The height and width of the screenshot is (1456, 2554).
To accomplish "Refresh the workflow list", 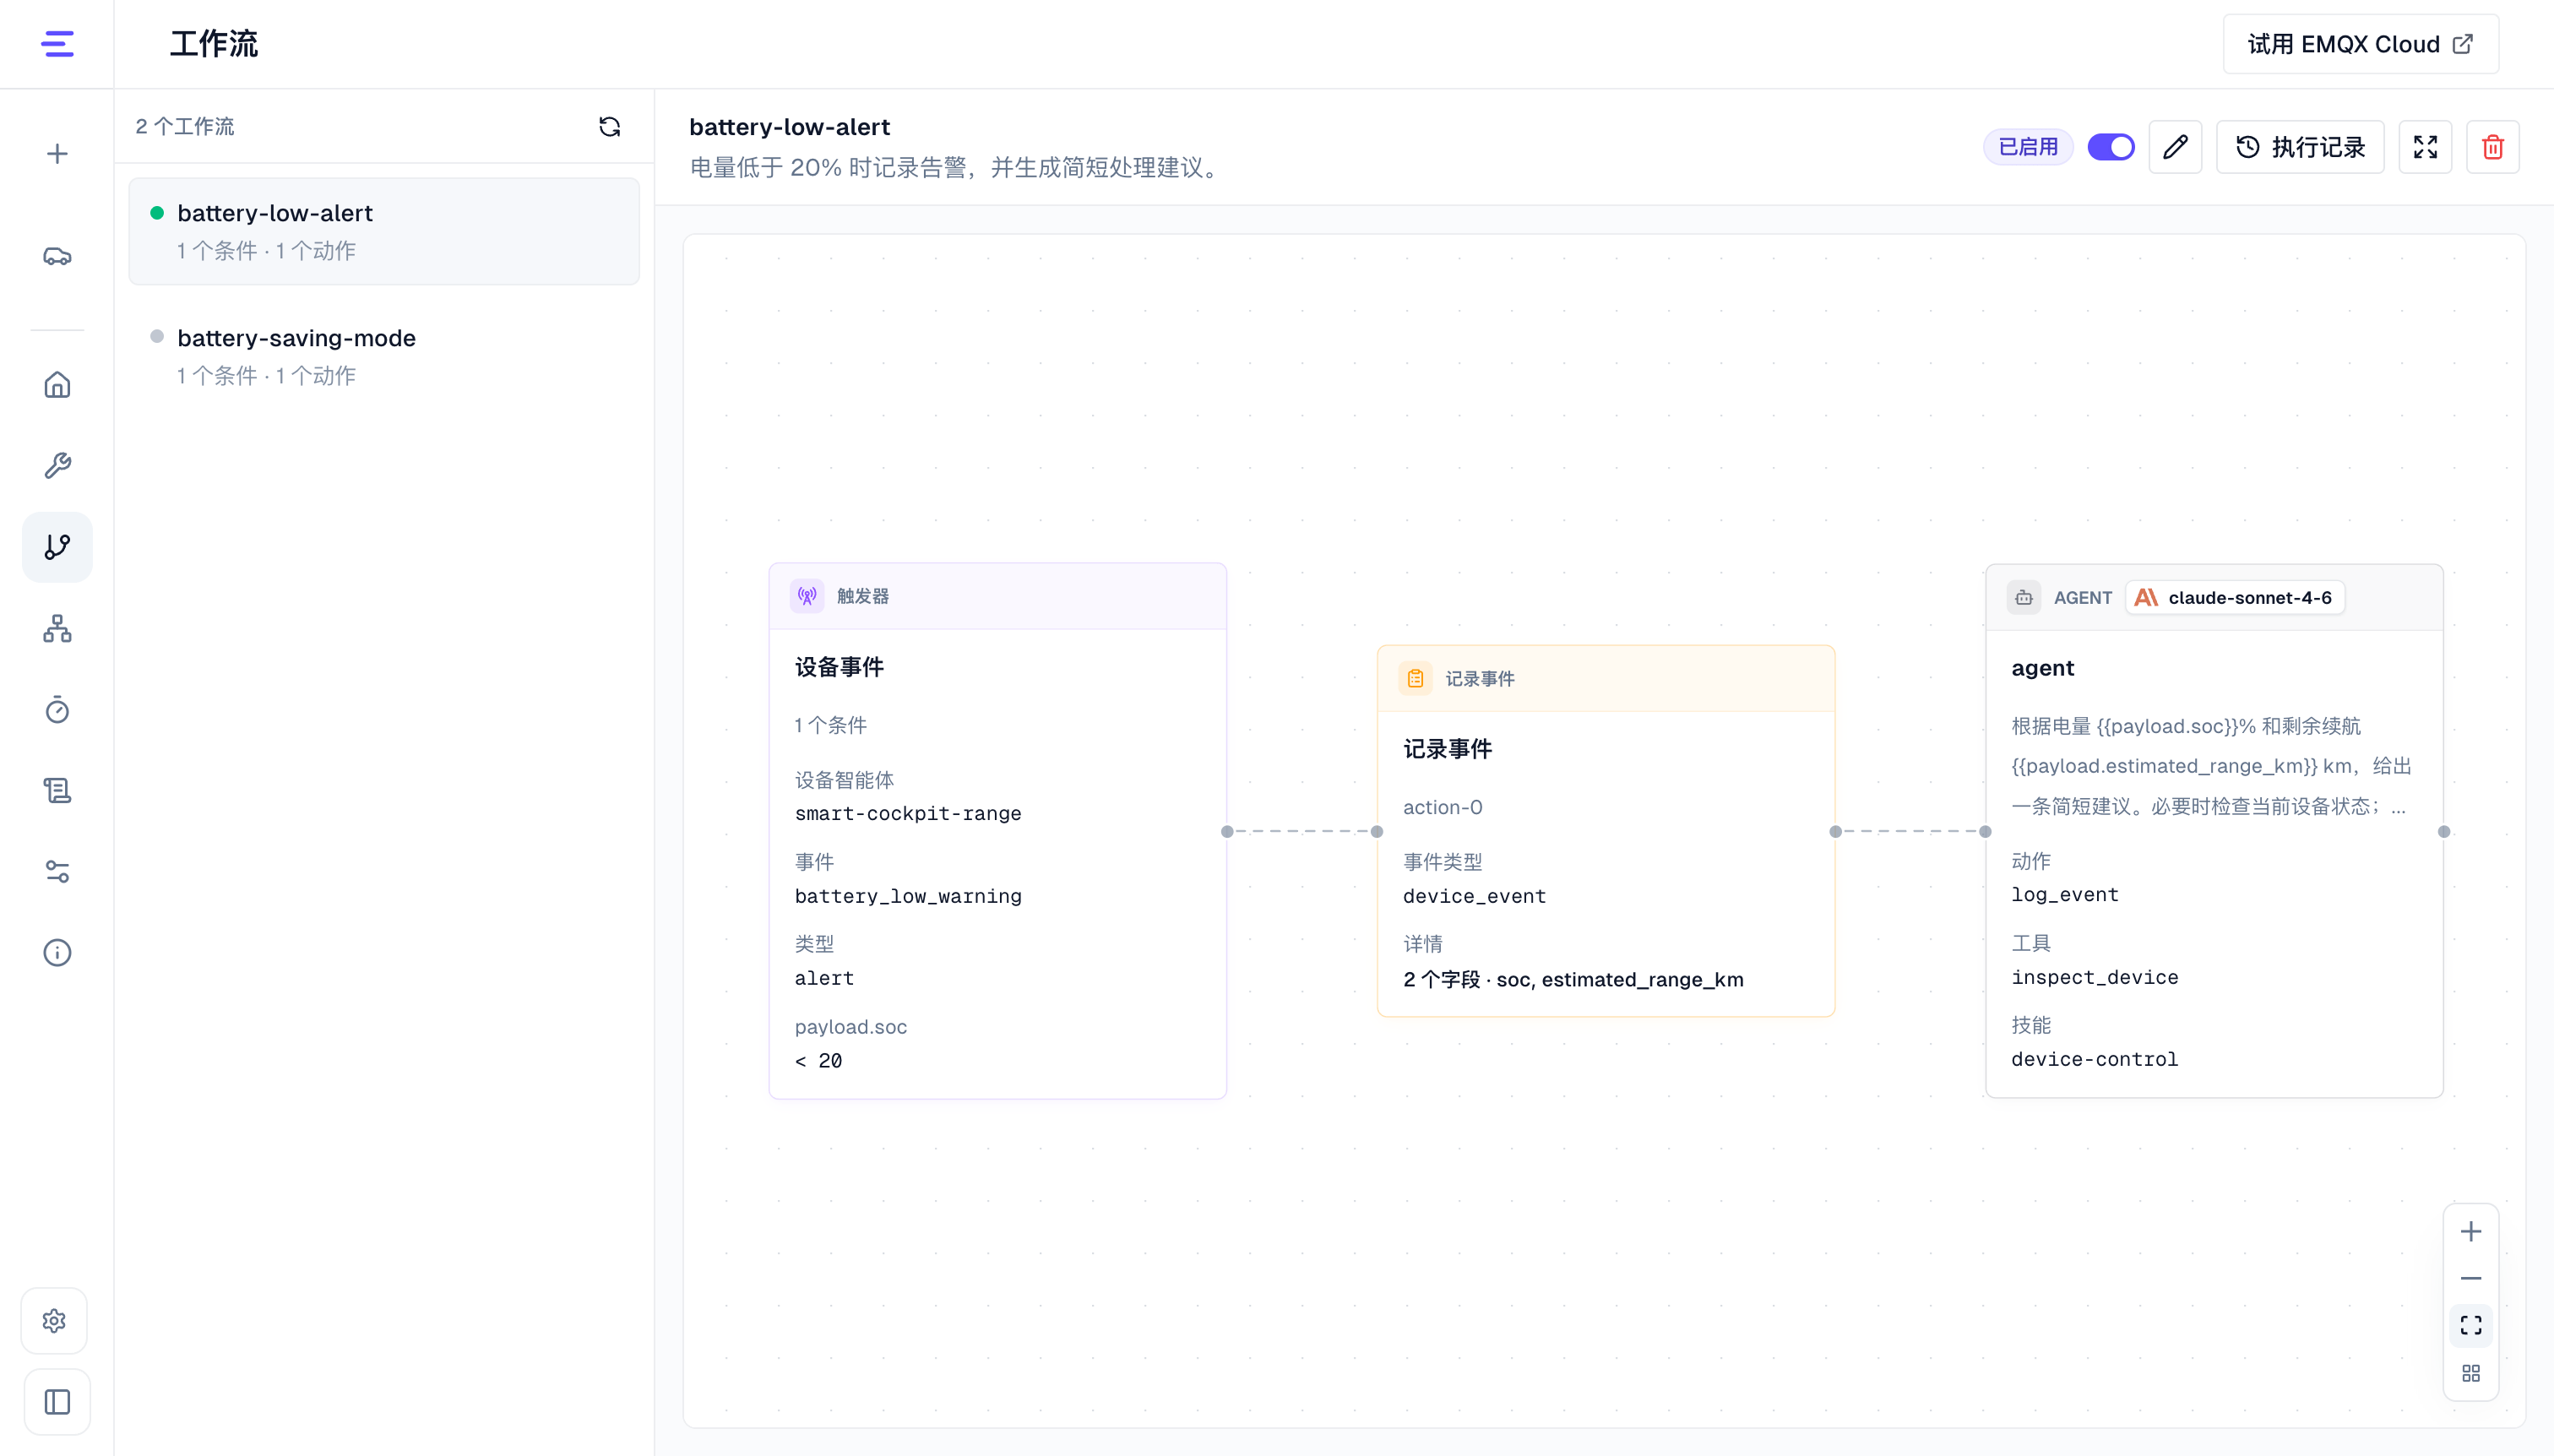I will click(x=609, y=126).
